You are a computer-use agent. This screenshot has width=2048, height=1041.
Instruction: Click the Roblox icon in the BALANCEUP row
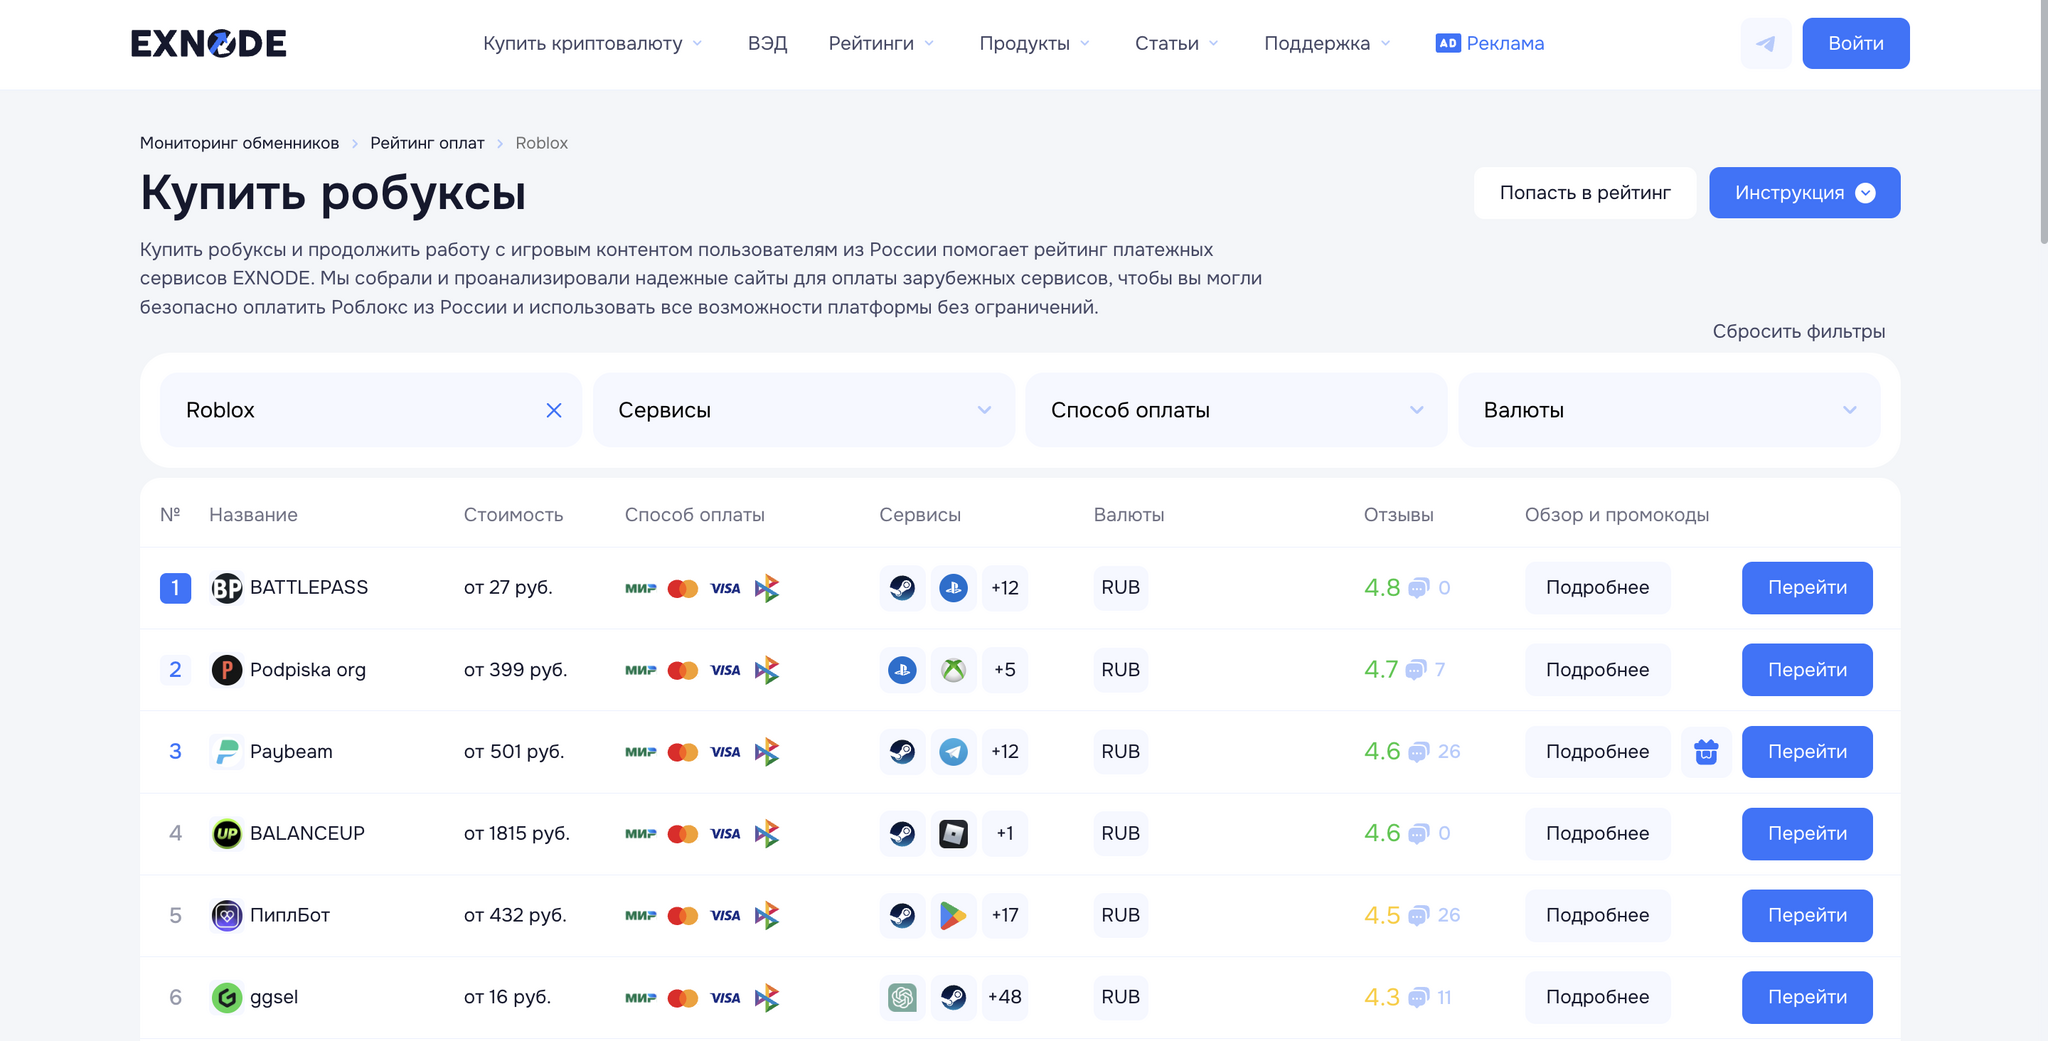953,834
